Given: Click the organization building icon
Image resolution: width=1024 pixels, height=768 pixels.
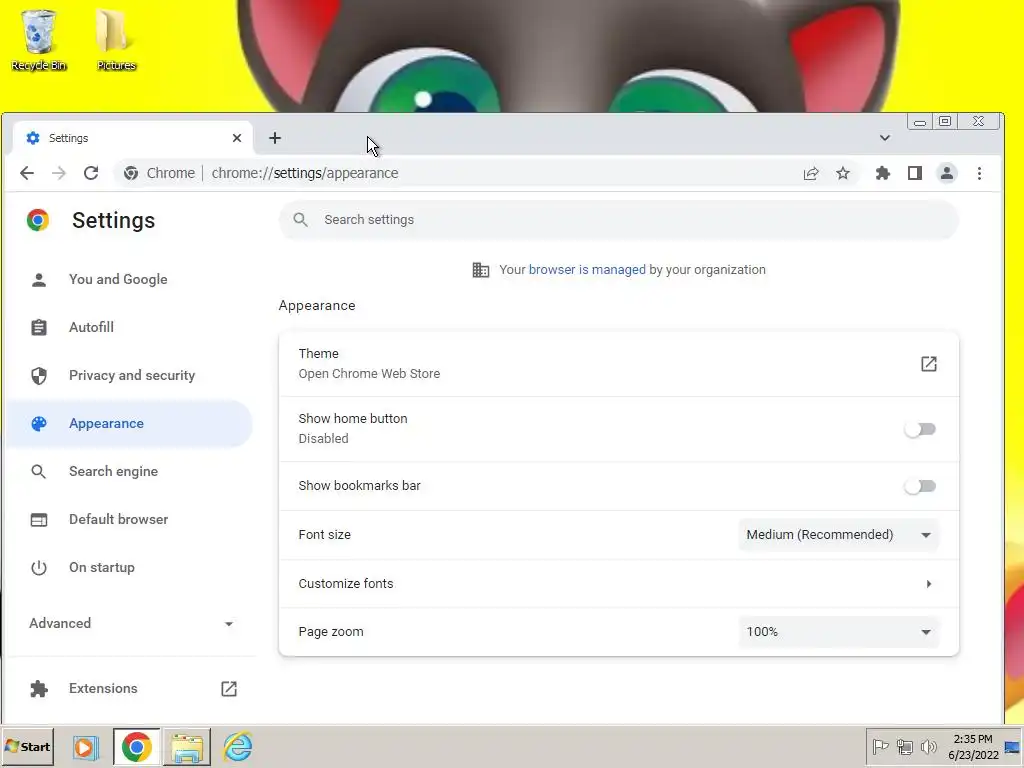Looking at the screenshot, I should click(x=481, y=270).
